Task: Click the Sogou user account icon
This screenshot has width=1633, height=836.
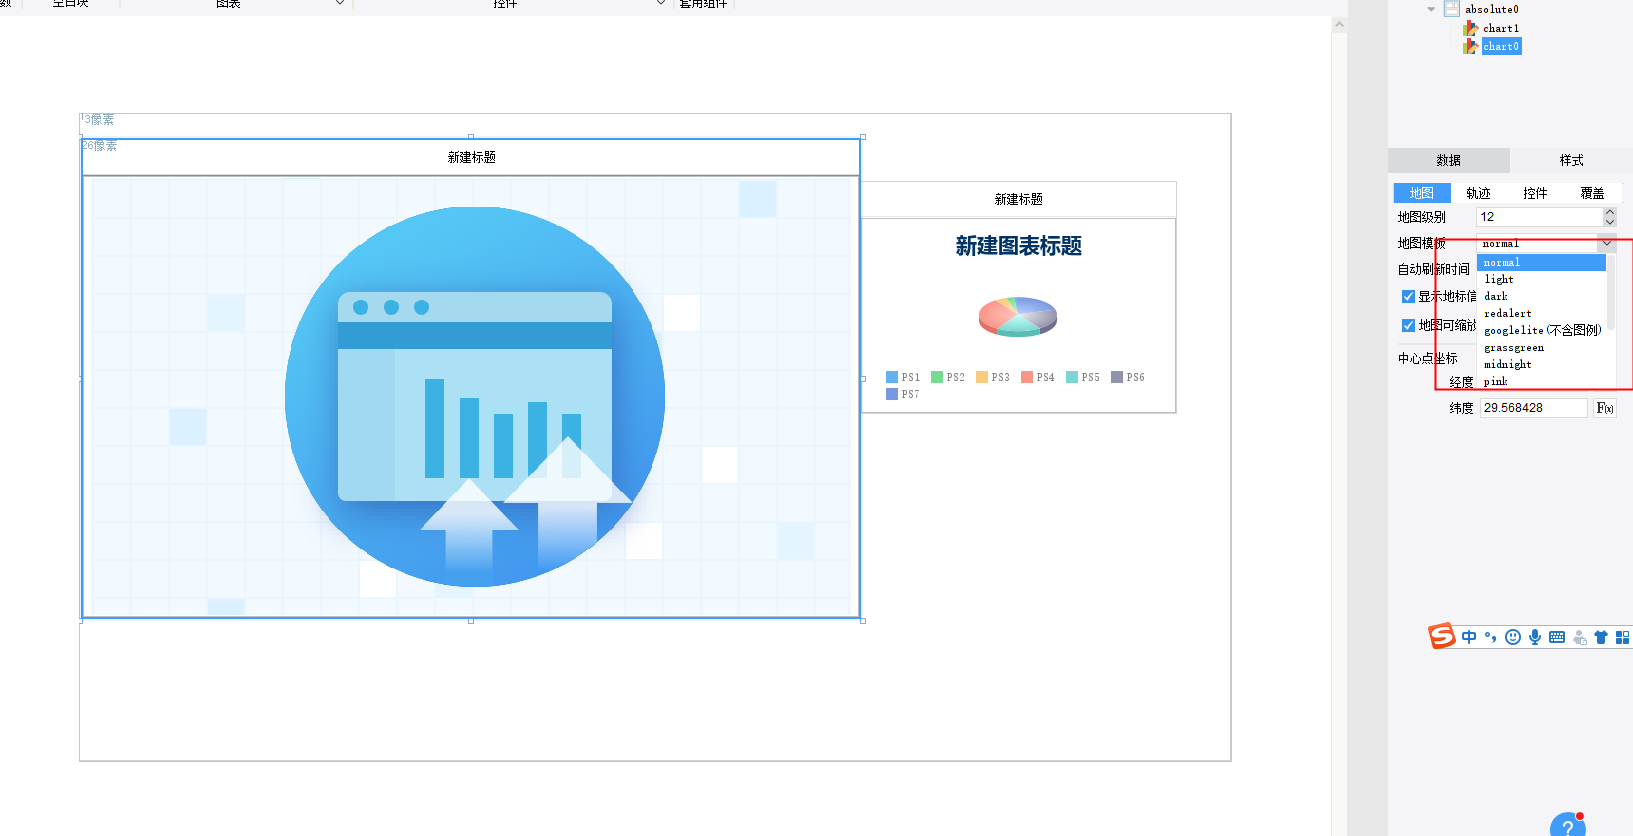Action: click(1579, 637)
